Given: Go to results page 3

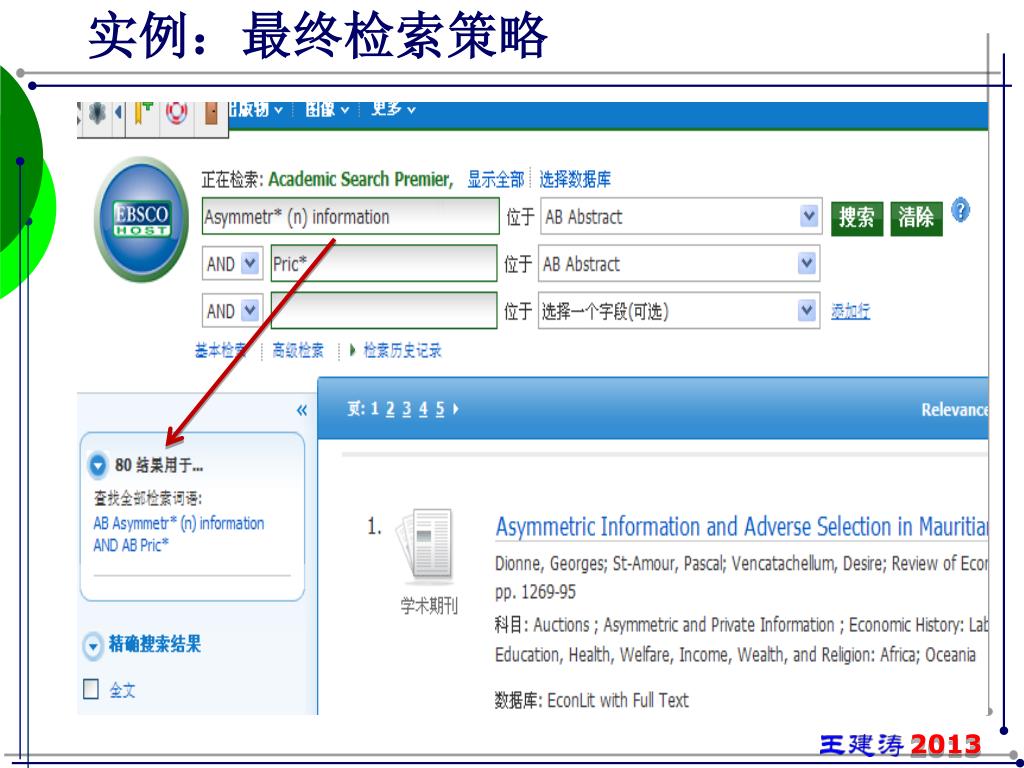Looking at the screenshot, I should (x=406, y=409).
